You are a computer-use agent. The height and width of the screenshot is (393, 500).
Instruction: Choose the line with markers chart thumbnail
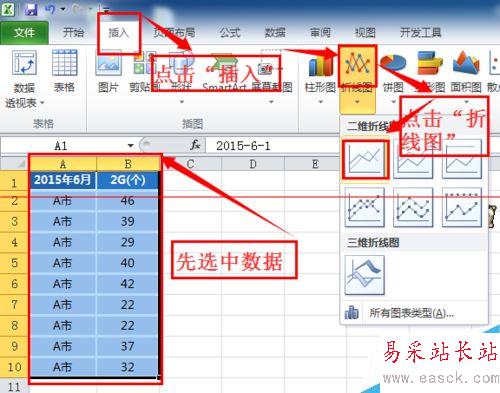pyautogui.click(x=364, y=207)
